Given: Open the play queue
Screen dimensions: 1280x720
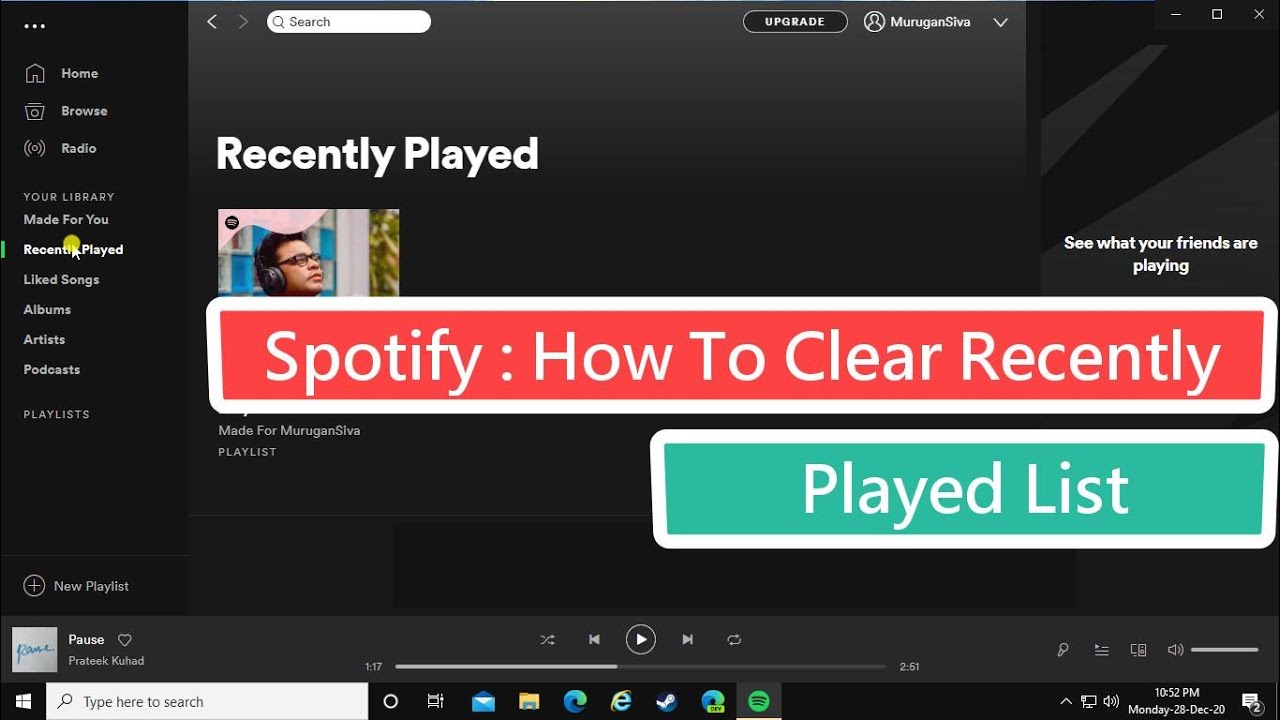Looking at the screenshot, I should point(1101,650).
